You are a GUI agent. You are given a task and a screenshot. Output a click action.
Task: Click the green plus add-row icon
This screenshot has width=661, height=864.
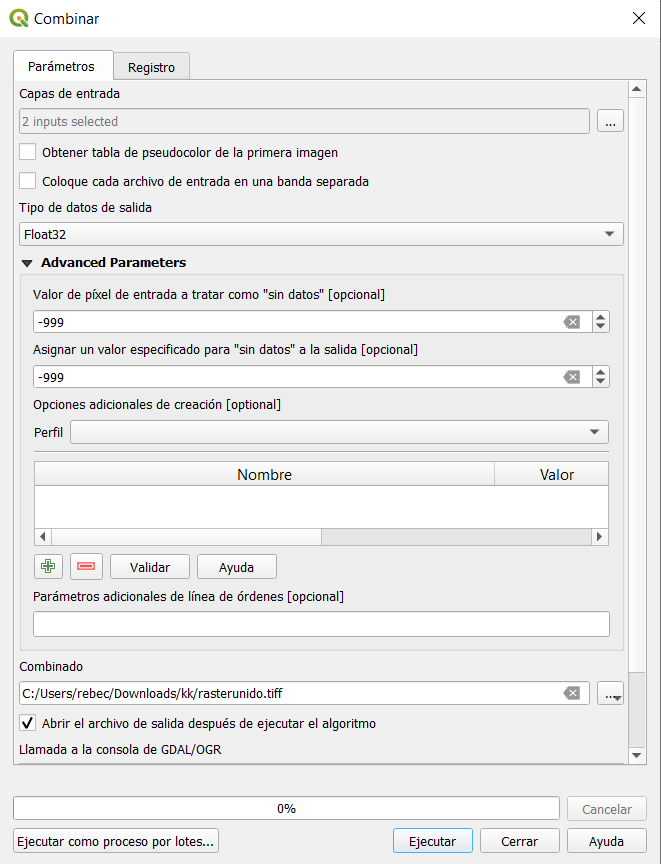coord(48,566)
